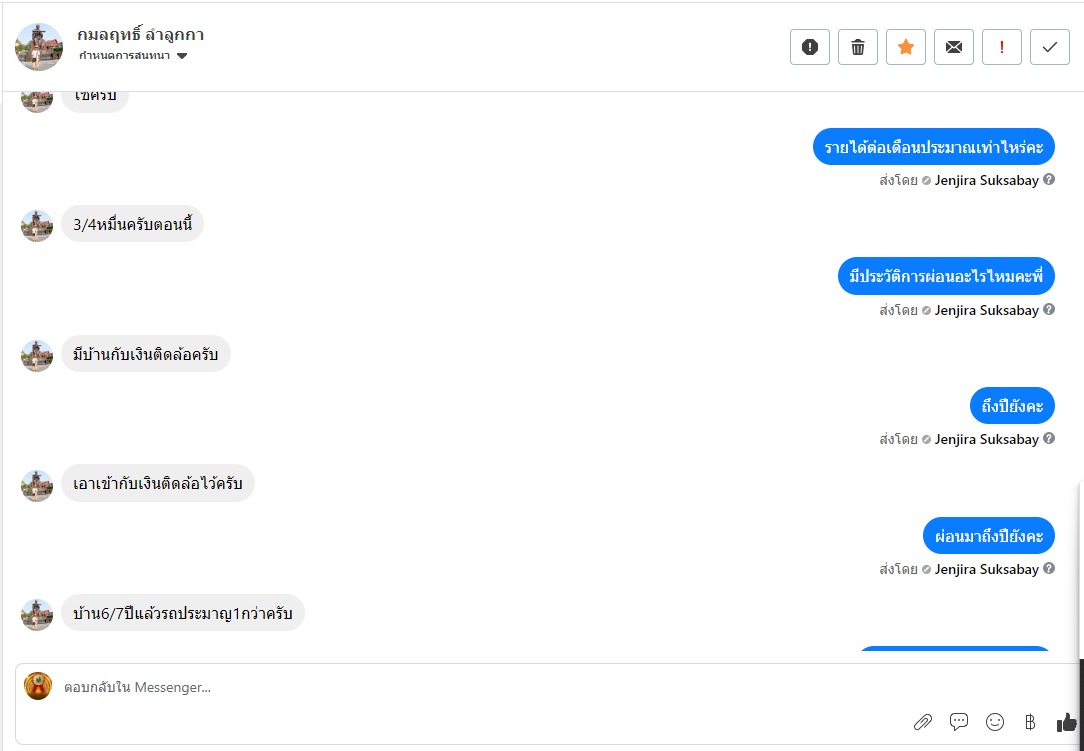Viewport: 1084px width, 751px height.
Task: Delete conversation using trash can icon
Action: (858, 47)
